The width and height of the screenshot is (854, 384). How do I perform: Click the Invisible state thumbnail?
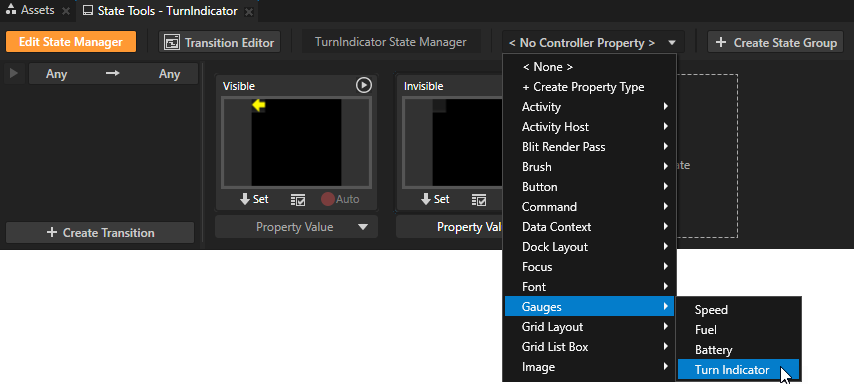coord(452,143)
